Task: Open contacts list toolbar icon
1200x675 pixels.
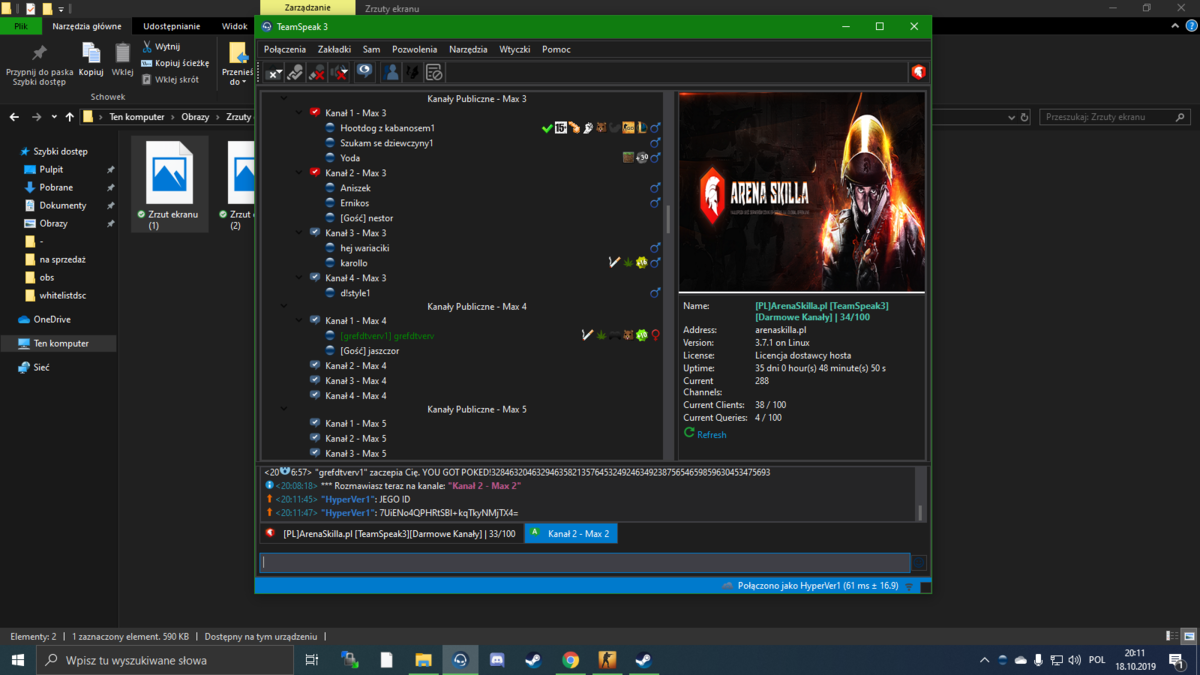Action: (392, 72)
